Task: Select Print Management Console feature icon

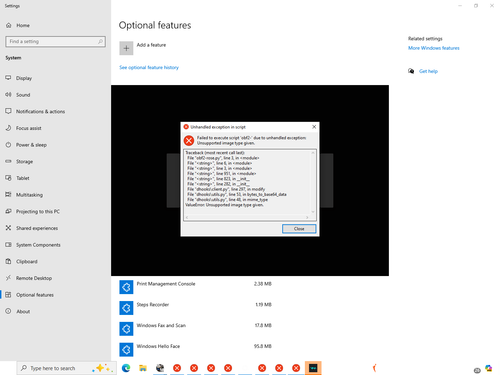Action: [x=126, y=287]
